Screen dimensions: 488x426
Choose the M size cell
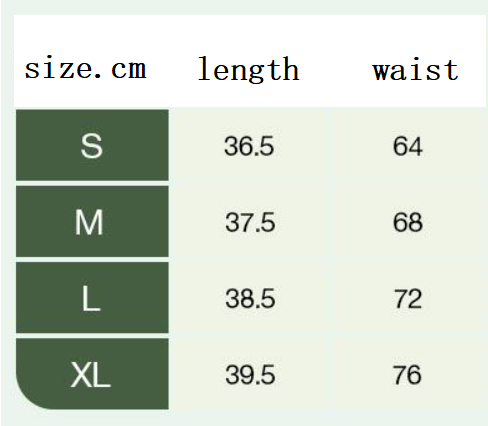click(92, 221)
